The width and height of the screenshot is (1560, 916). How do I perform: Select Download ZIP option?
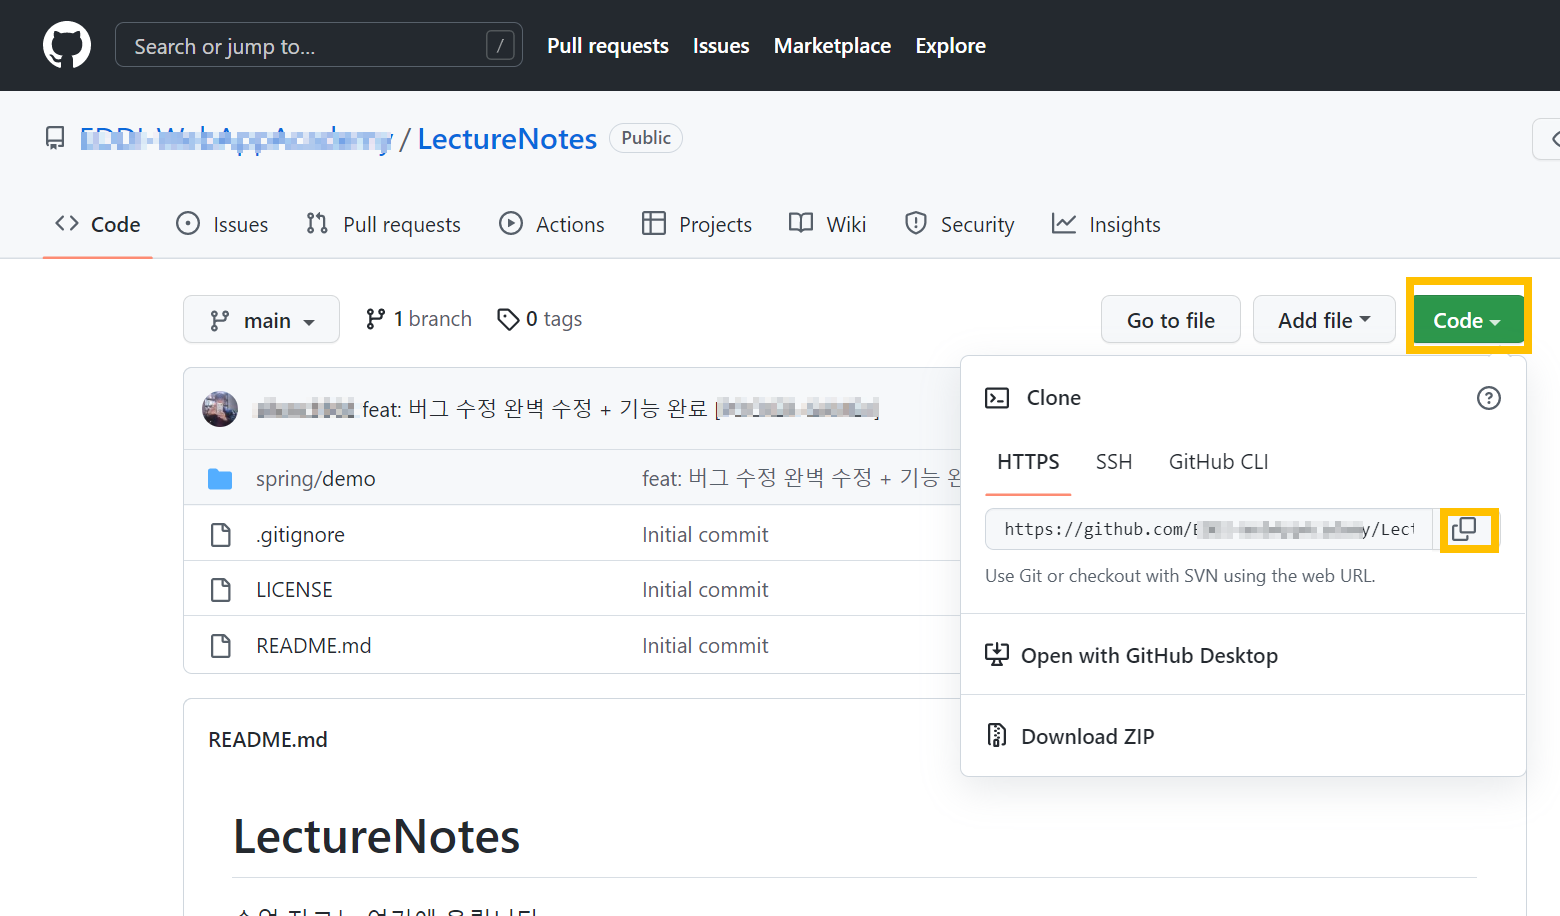click(x=1087, y=735)
